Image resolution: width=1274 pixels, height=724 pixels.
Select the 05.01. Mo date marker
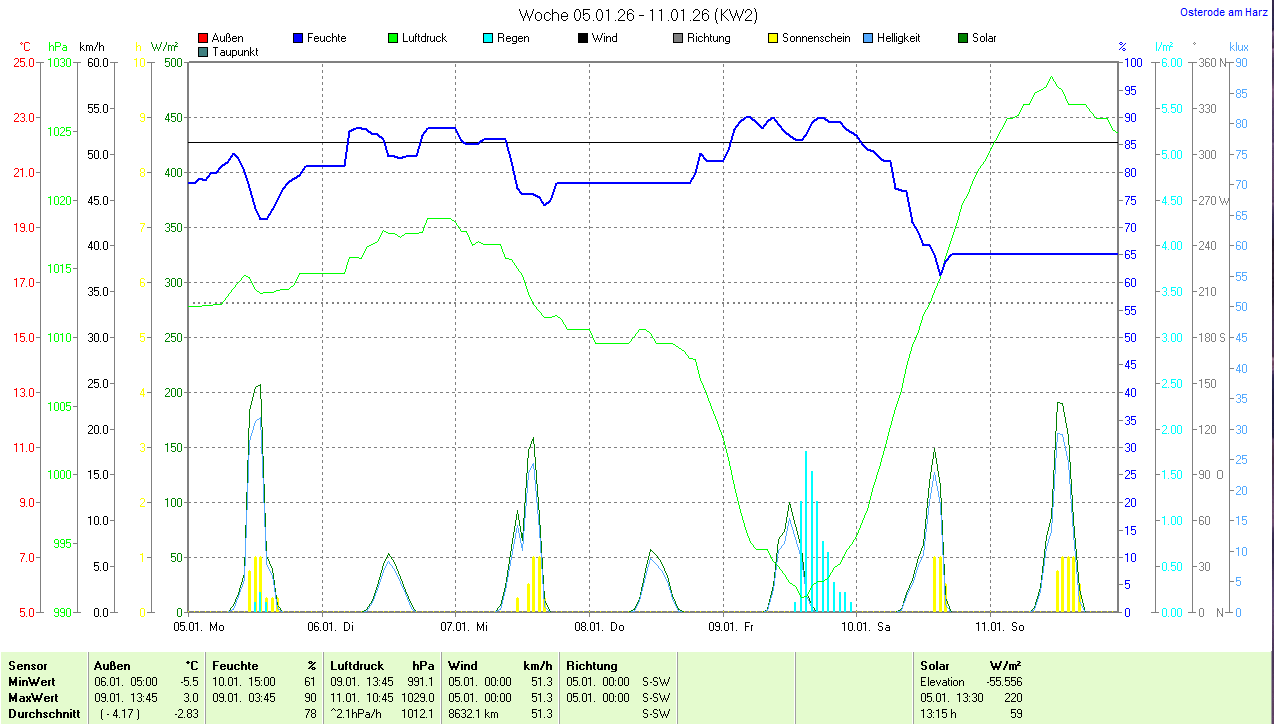coord(199,627)
